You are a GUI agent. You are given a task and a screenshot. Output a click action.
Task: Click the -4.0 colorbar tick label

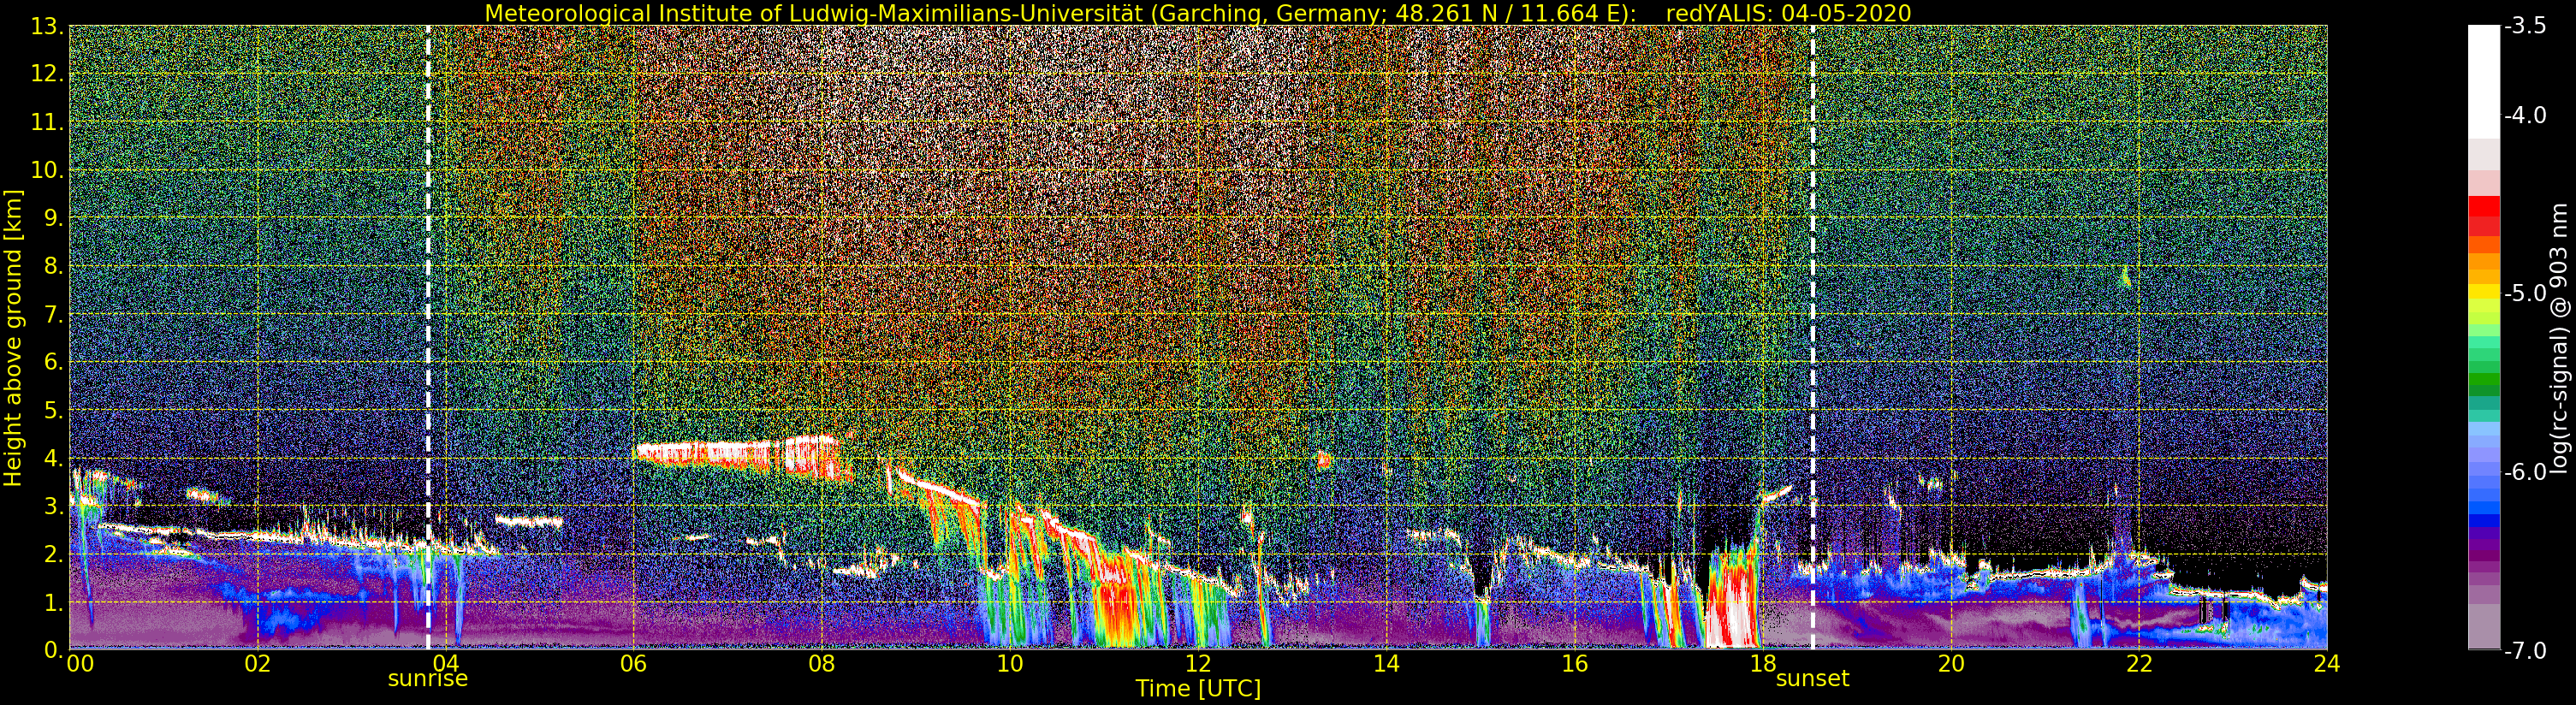pyautogui.click(x=2525, y=115)
